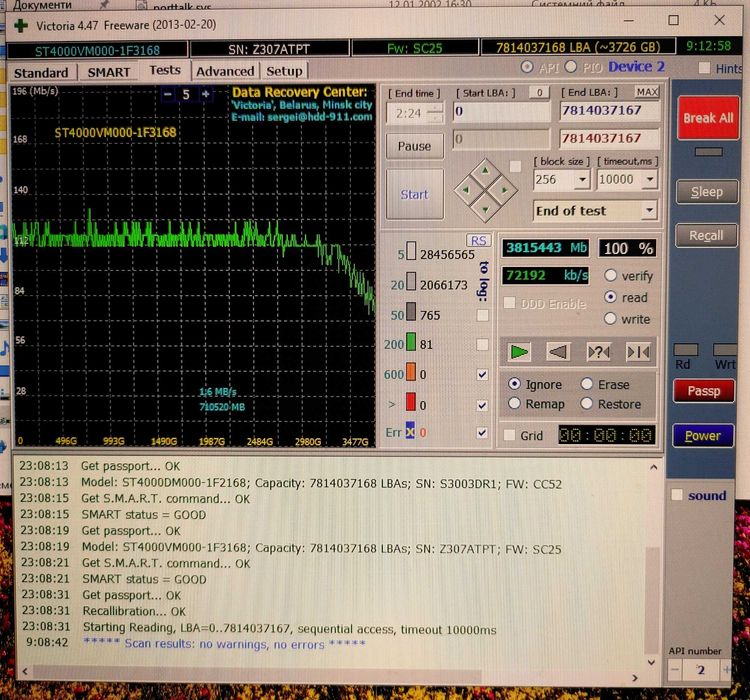Click the MAX end LBA button

647,92
